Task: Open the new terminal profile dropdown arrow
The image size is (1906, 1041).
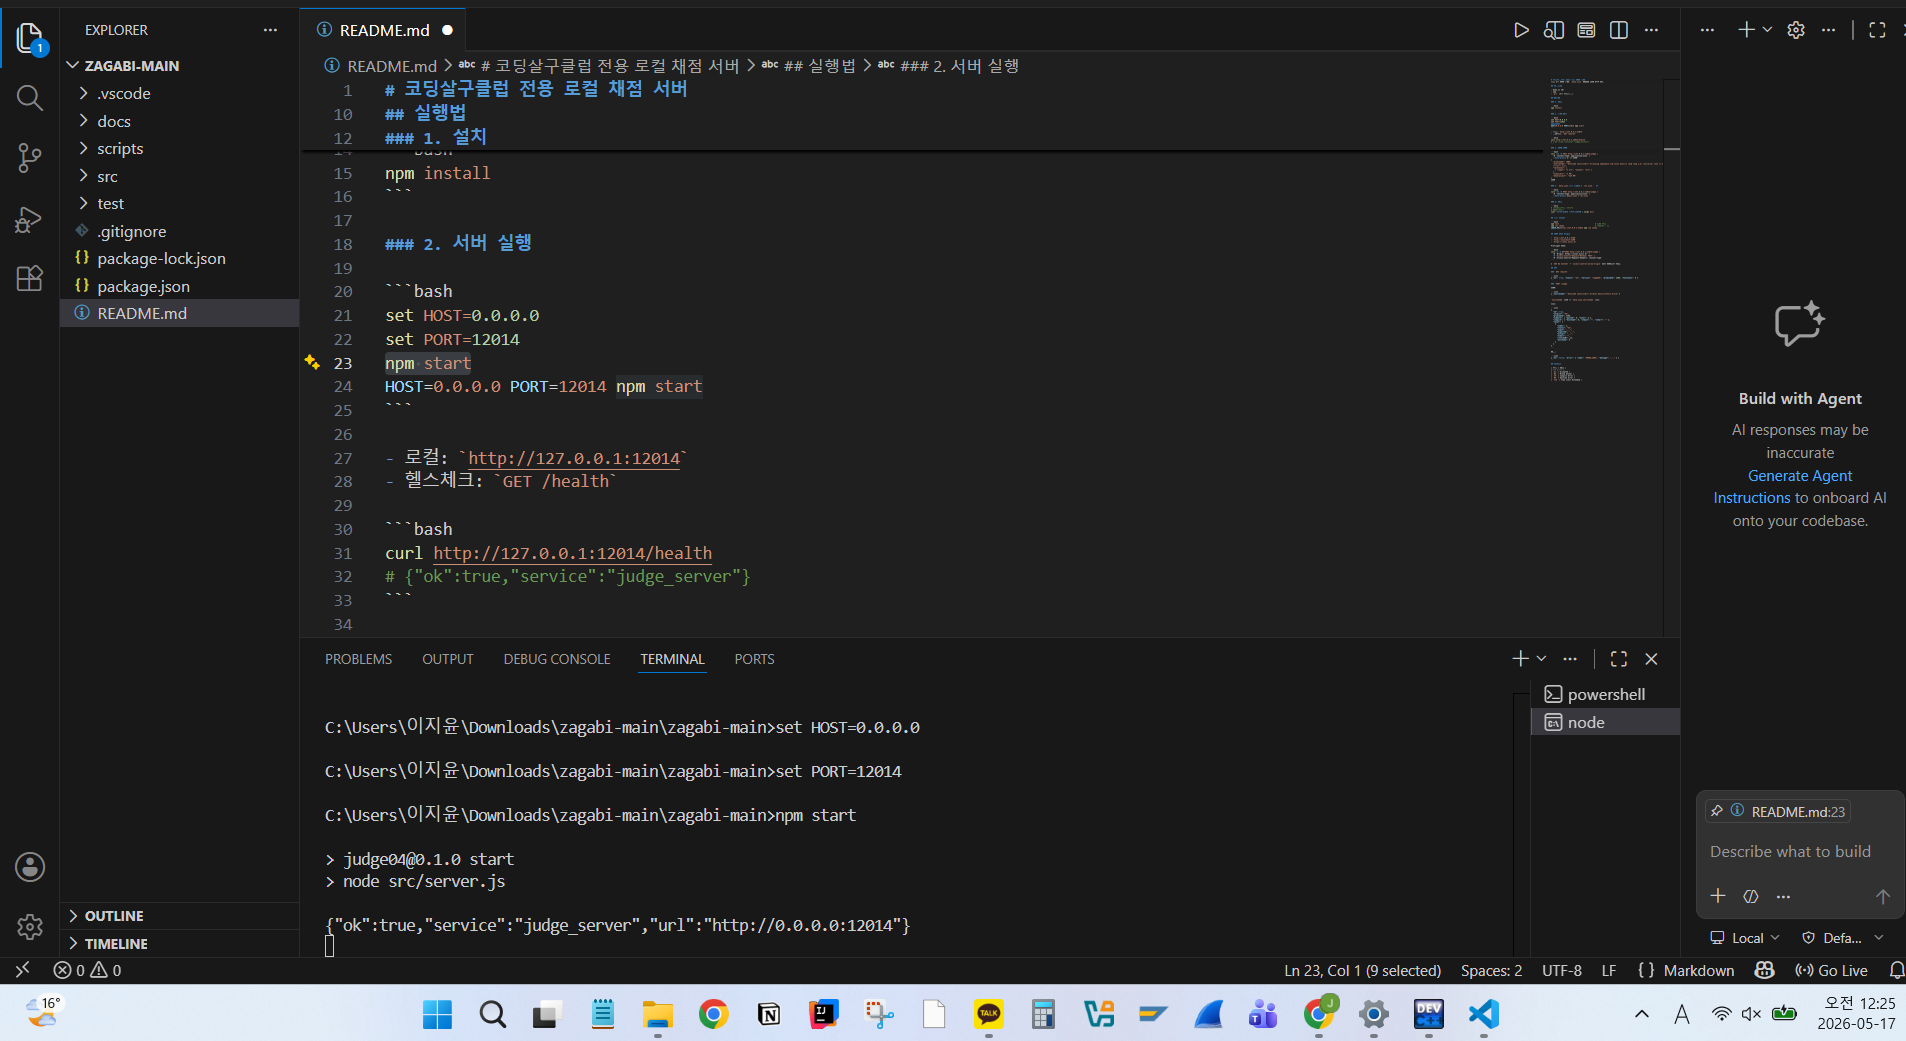Action: (x=1541, y=659)
